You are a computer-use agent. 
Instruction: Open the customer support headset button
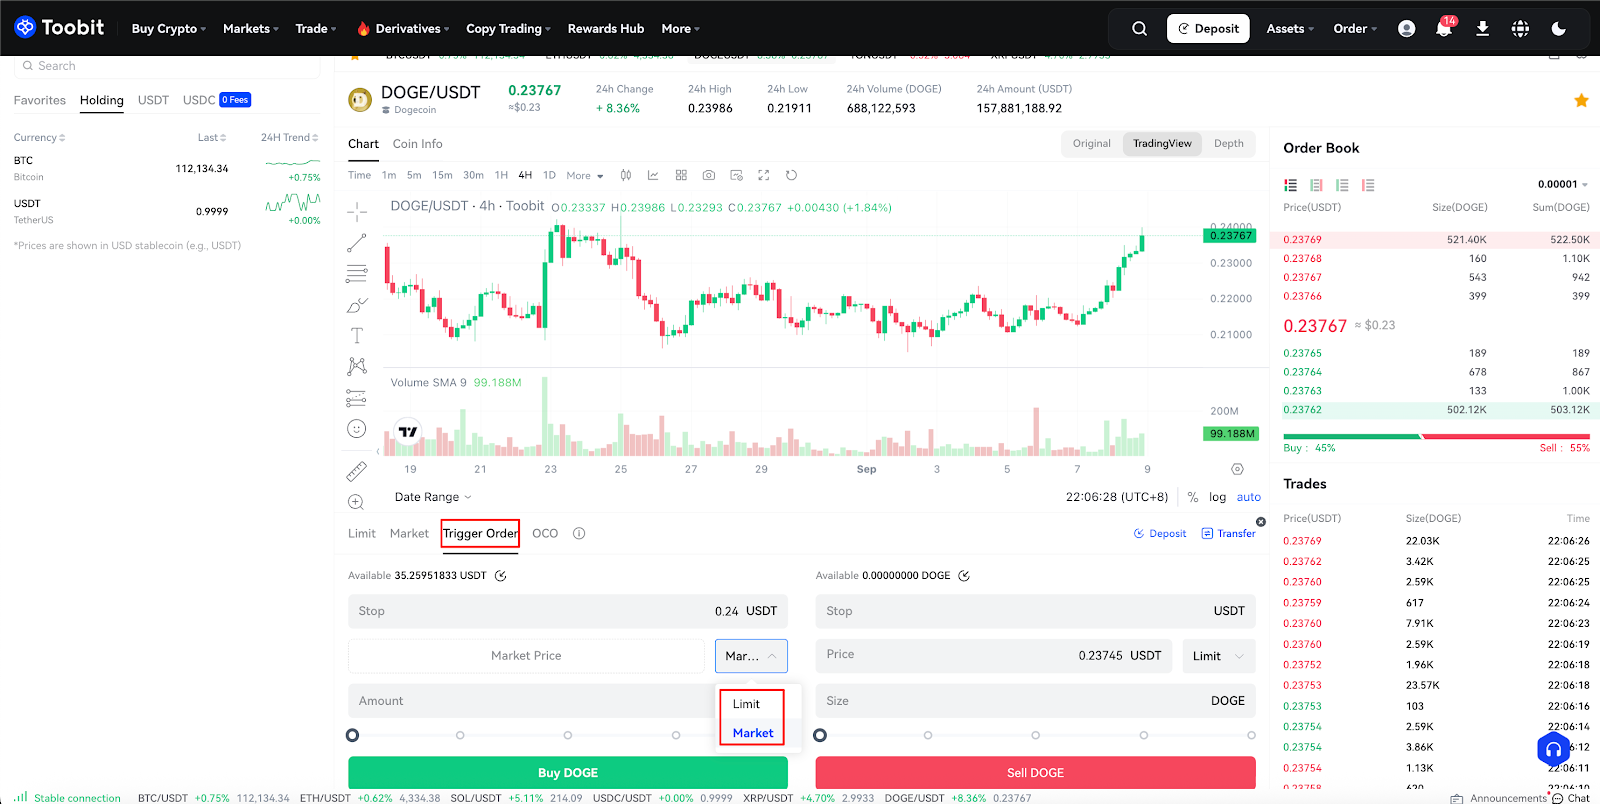(x=1553, y=749)
